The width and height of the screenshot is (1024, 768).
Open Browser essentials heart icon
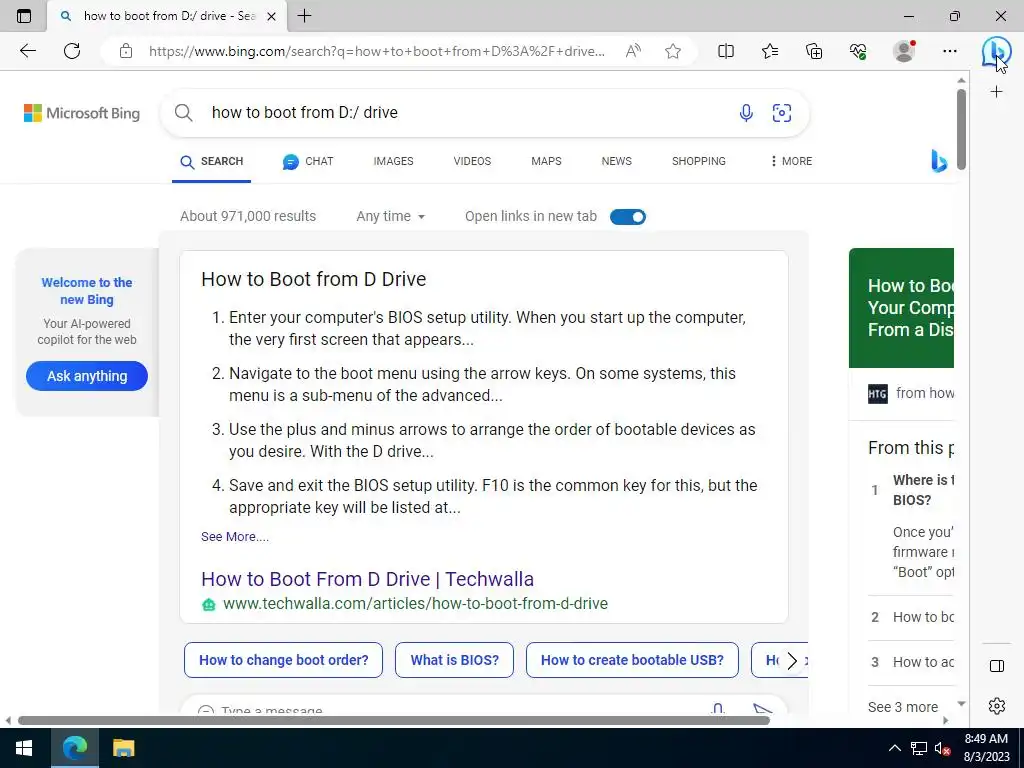[x=858, y=51]
